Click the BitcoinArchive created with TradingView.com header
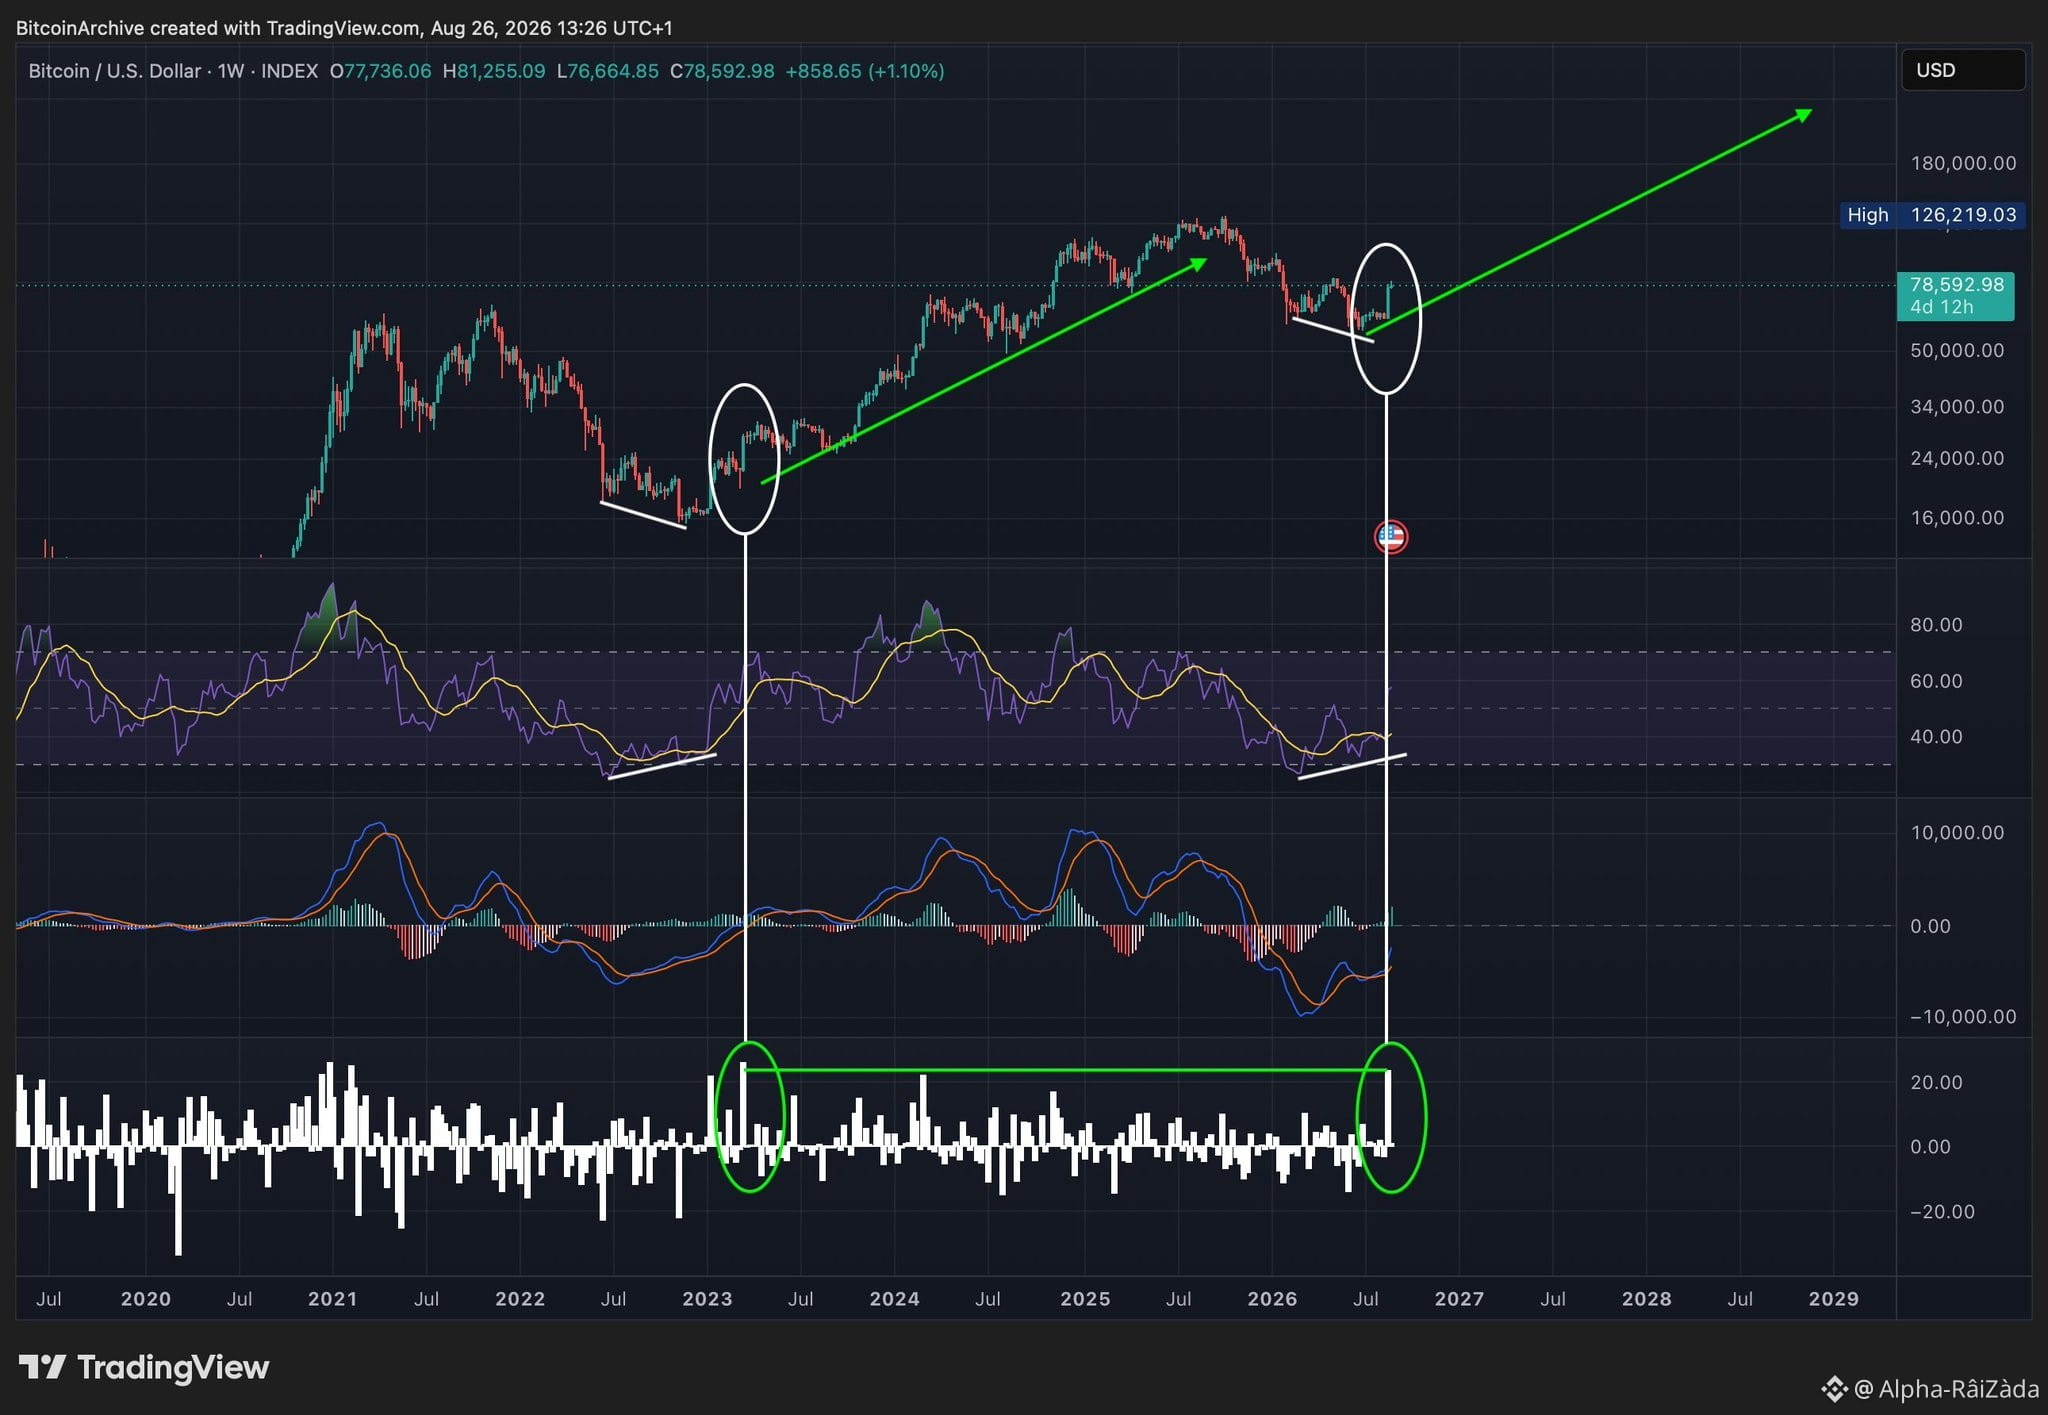The height and width of the screenshot is (1415, 2048). [344, 28]
